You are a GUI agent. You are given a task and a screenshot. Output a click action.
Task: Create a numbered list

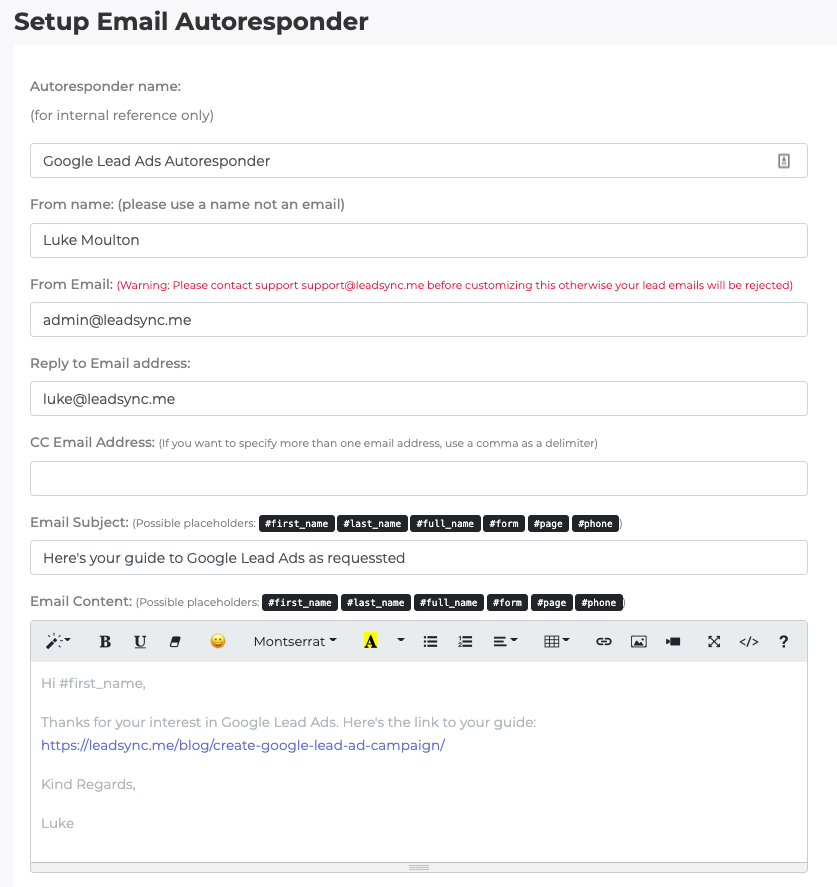(x=465, y=641)
